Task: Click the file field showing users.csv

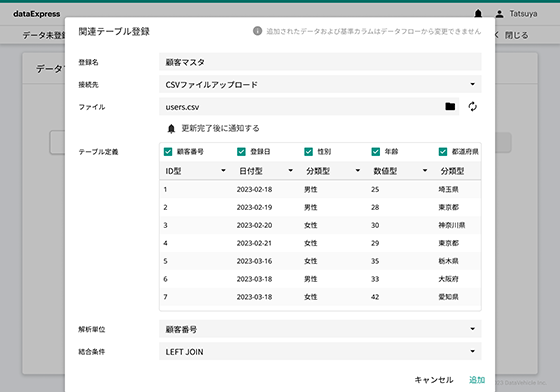Action: tap(309, 106)
